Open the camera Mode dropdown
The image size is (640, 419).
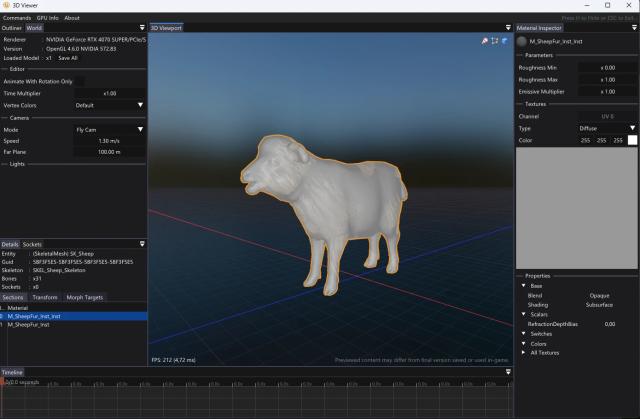(109, 130)
